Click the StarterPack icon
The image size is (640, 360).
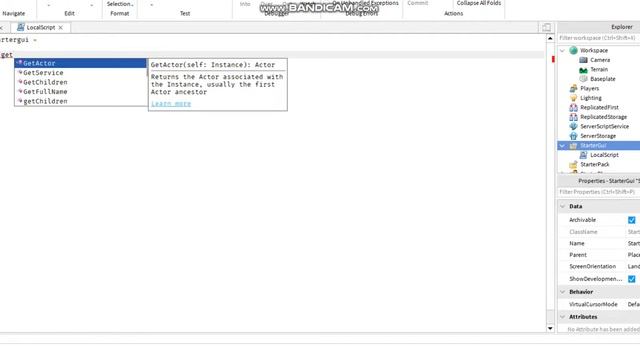573,164
